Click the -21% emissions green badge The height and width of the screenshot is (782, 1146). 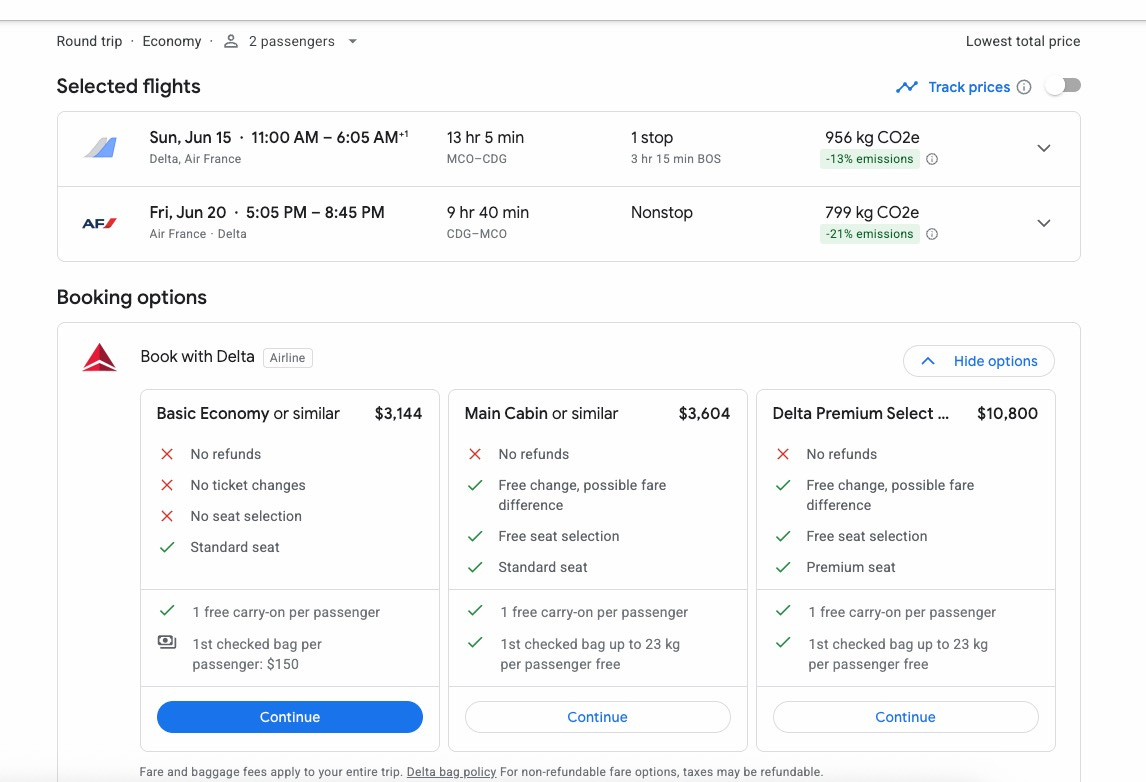tap(869, 235)
